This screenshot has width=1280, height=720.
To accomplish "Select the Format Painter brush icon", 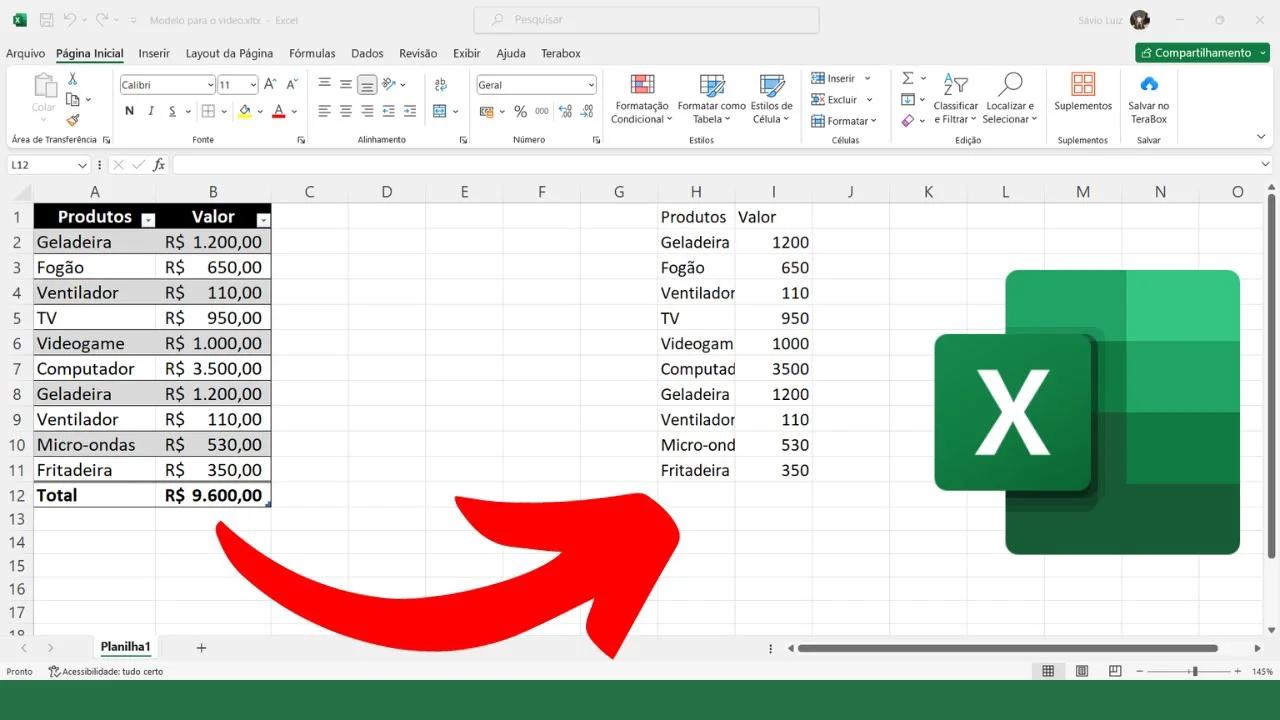I will pyautogui.click(x=72, y=120).
